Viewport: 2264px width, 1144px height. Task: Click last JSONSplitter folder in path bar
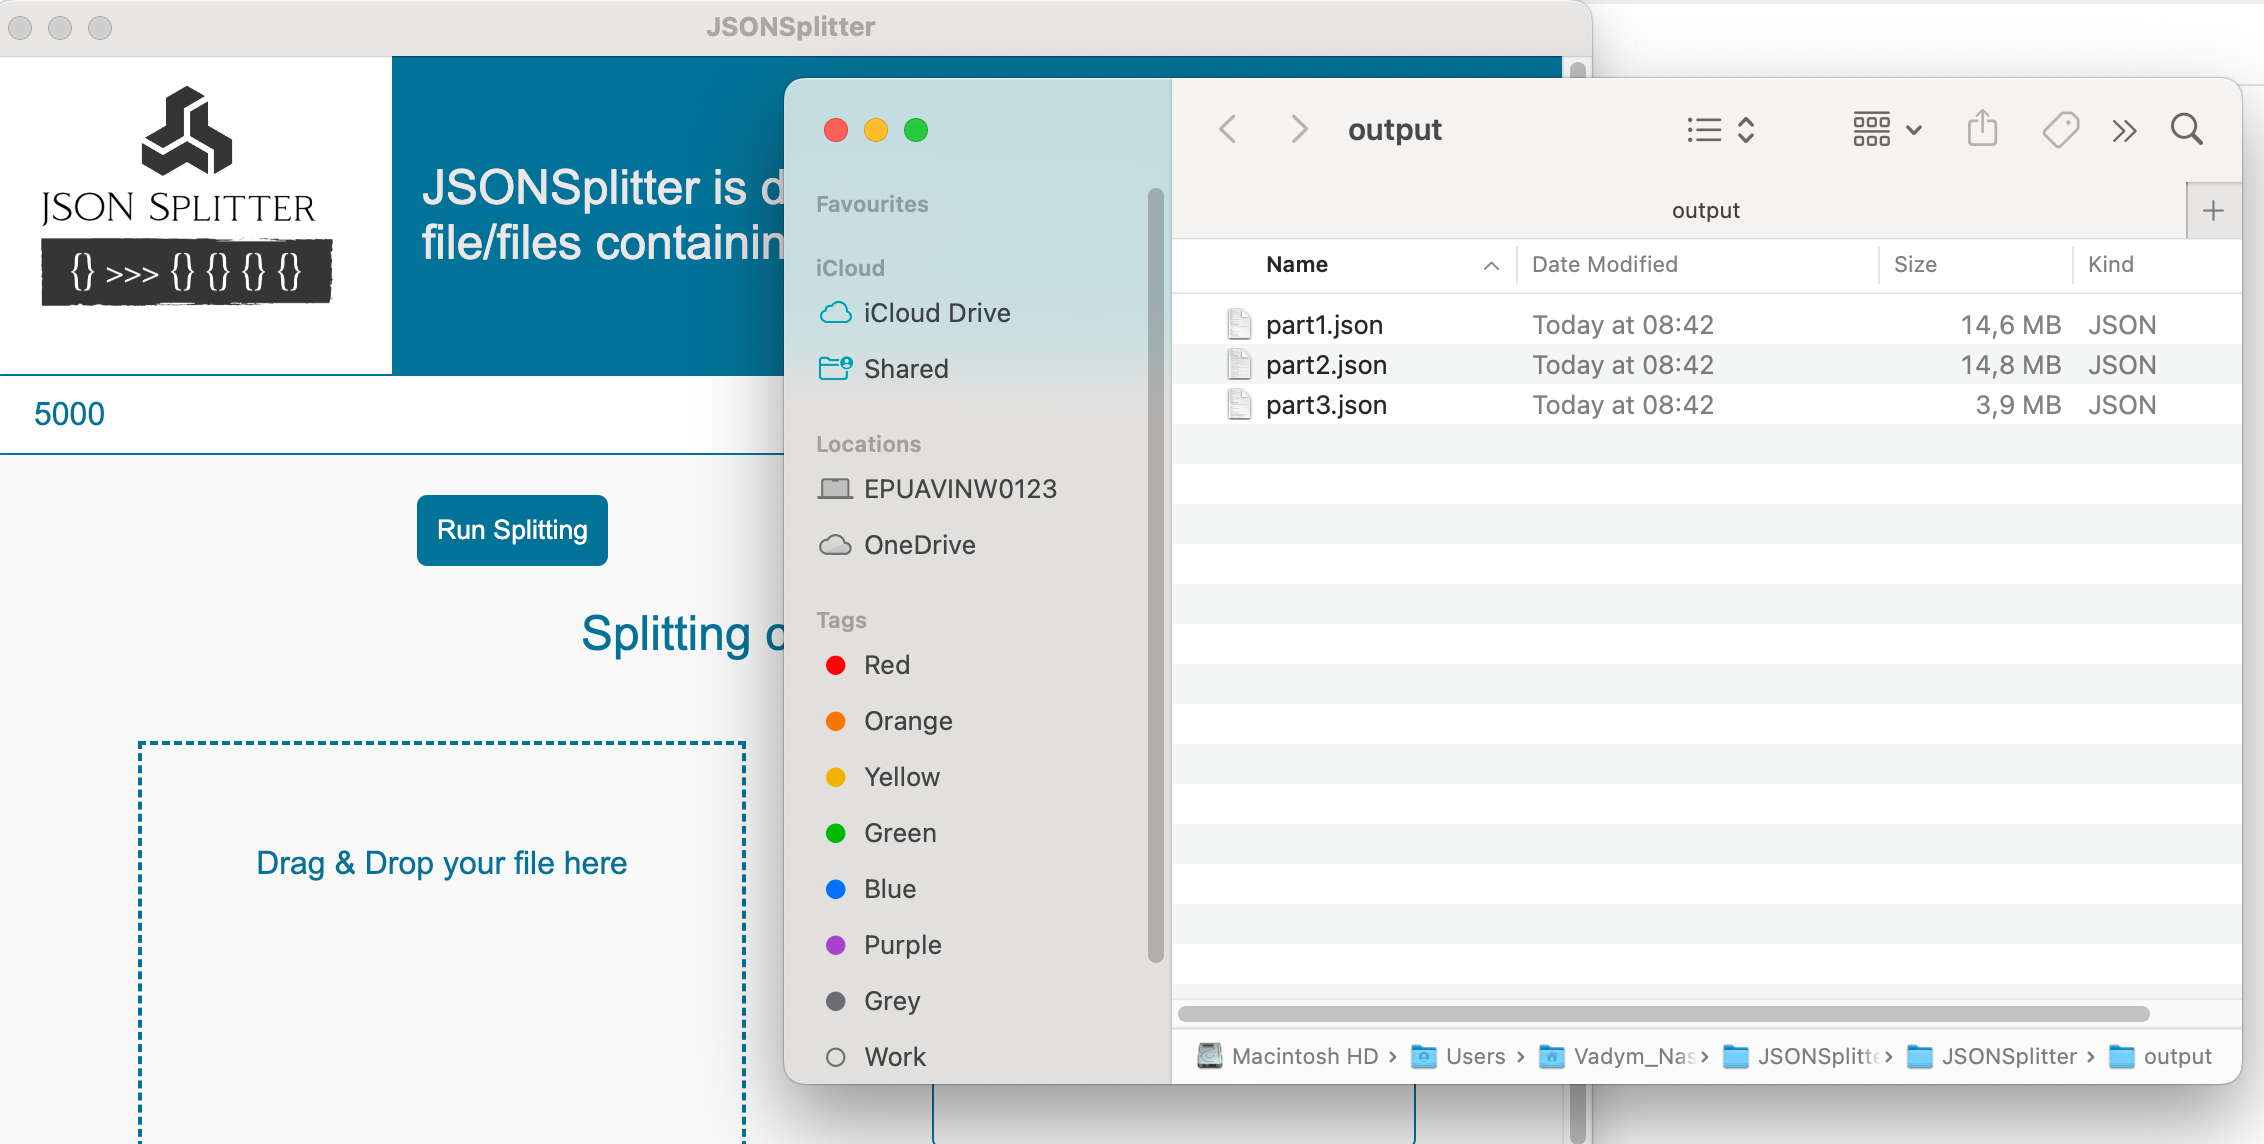pyautogui.click(x=1991, y=1056)
